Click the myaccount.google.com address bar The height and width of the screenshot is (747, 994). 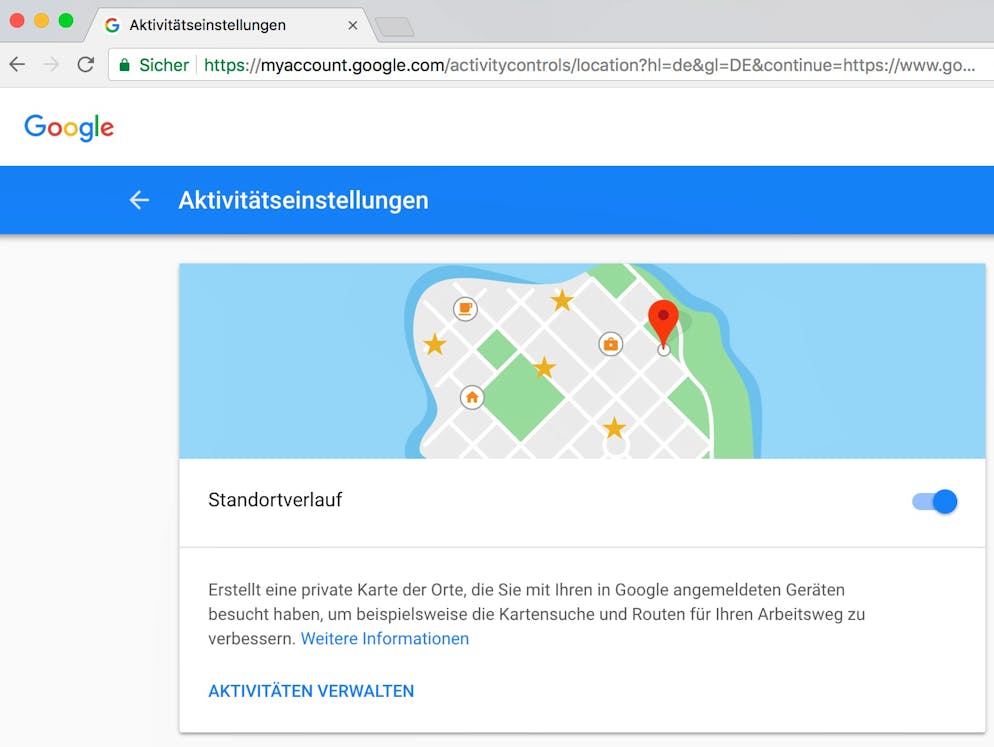[x=550, y=65]
